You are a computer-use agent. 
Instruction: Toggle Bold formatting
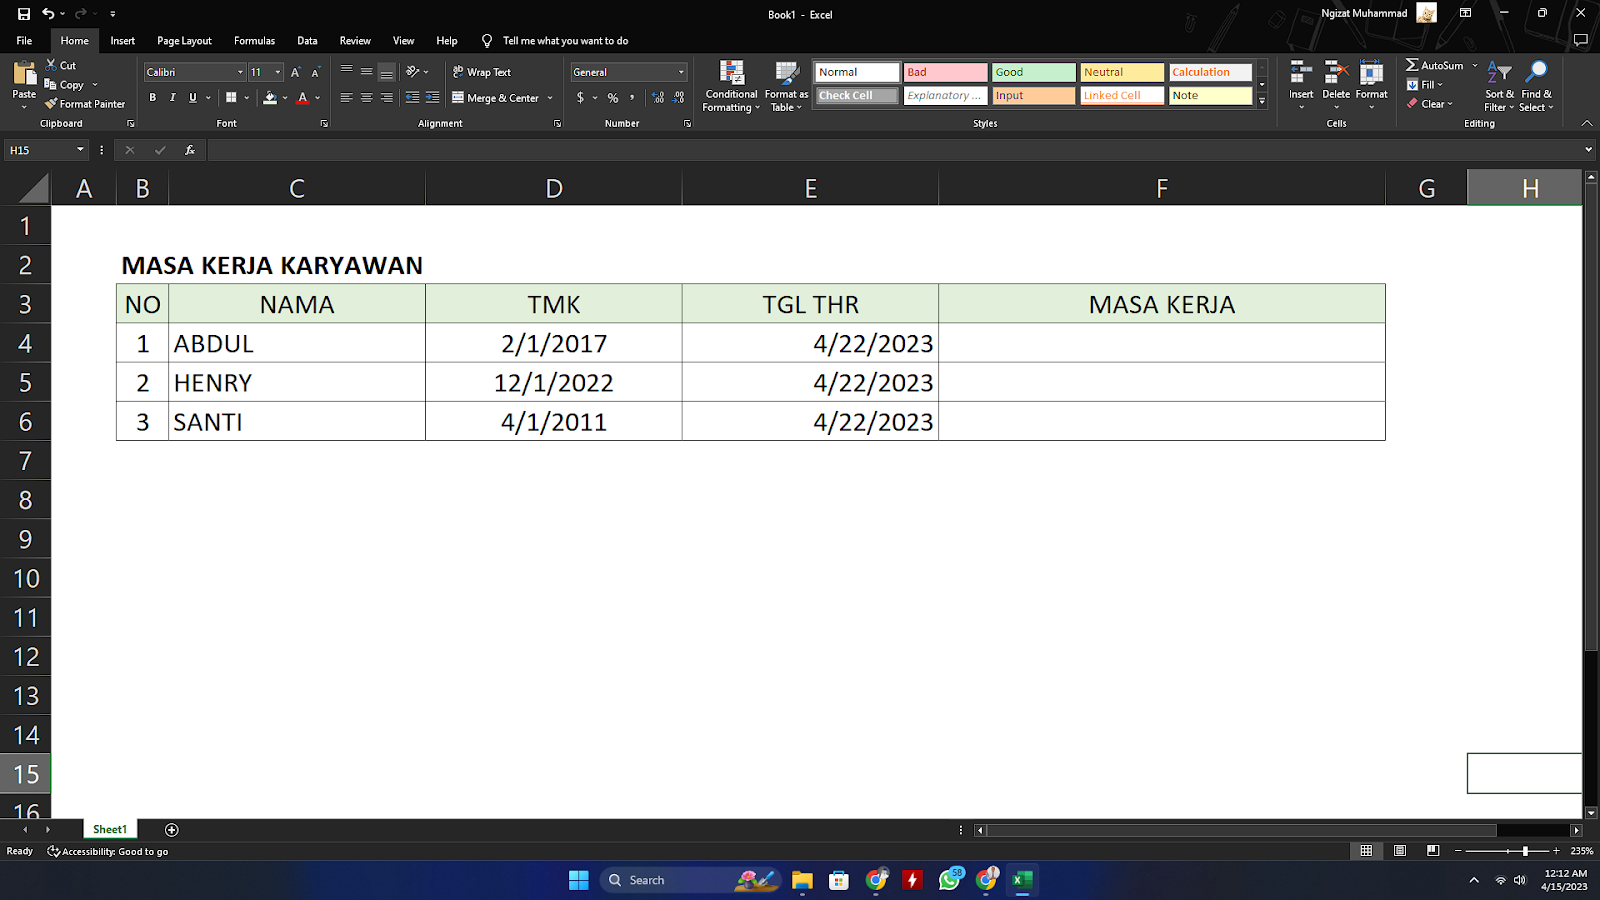(153, 98)
